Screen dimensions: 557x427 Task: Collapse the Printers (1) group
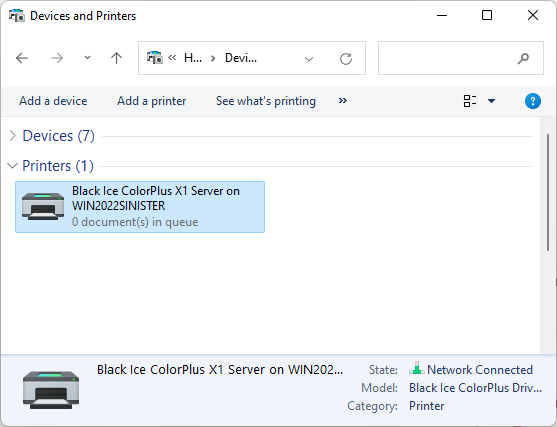pos(12,166)
